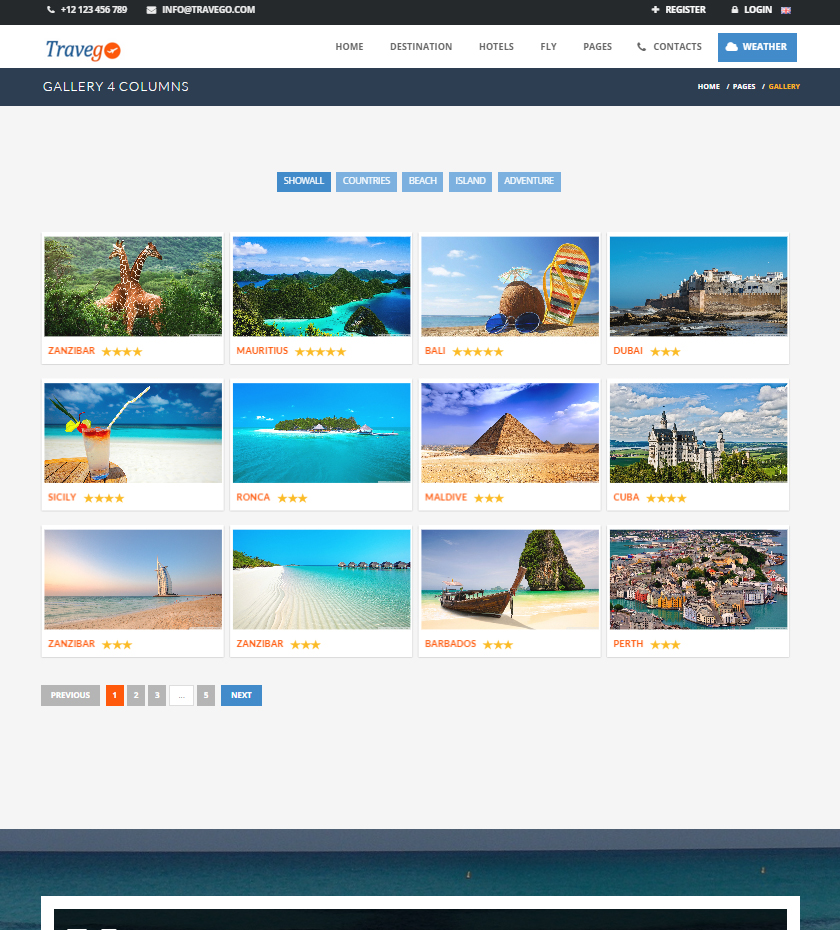Click the Perth star rating
This screenshot has width=840, height=930.
point(665,645)
